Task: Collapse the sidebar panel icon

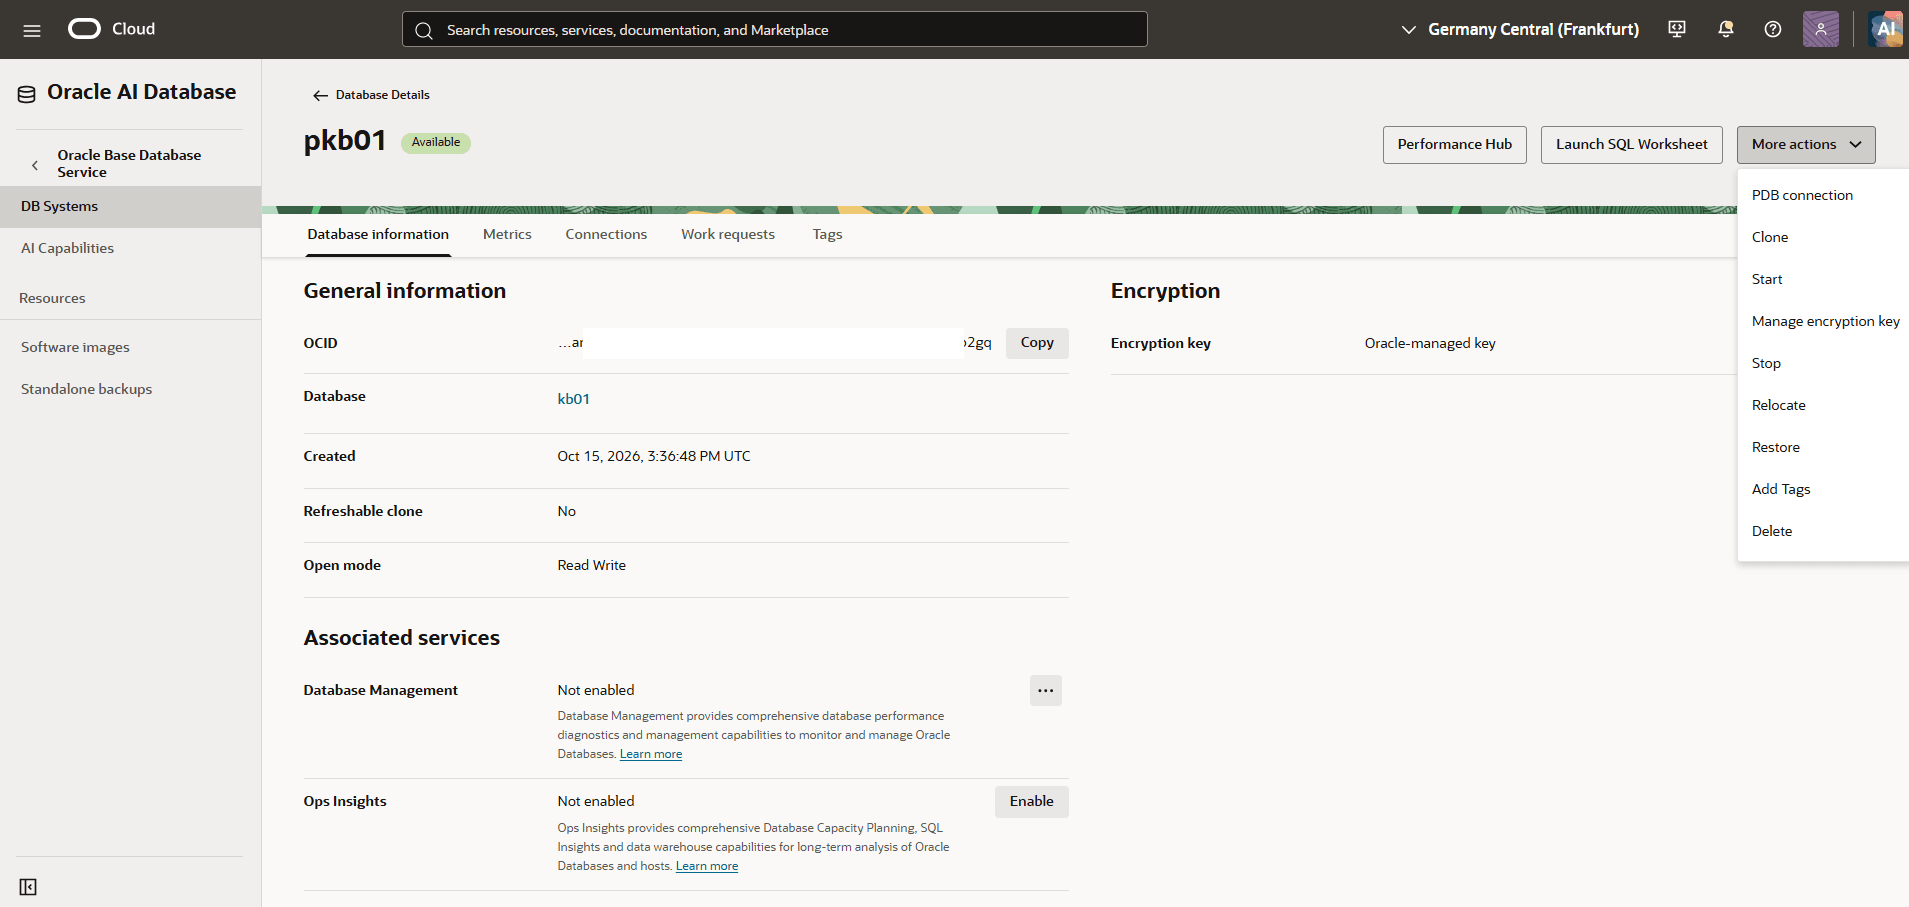Action: [28, 887]
